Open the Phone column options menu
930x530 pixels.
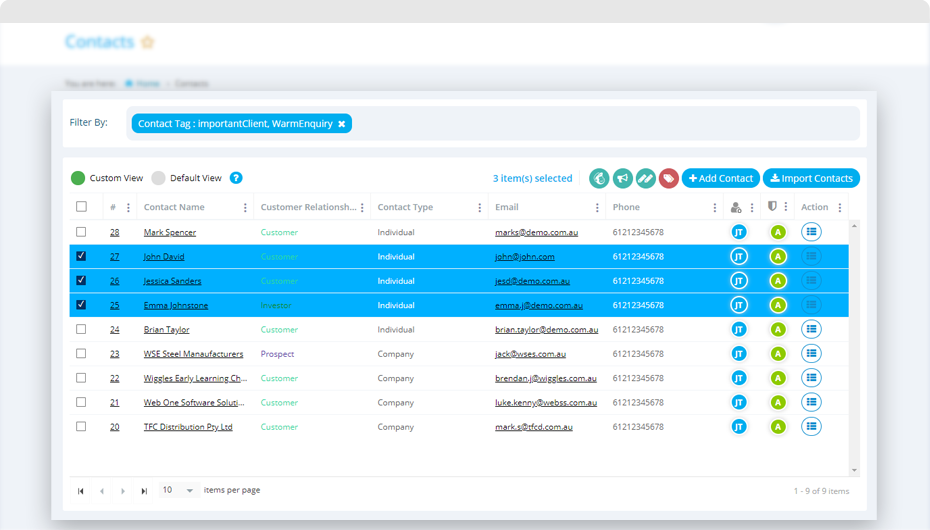[715, 207]
